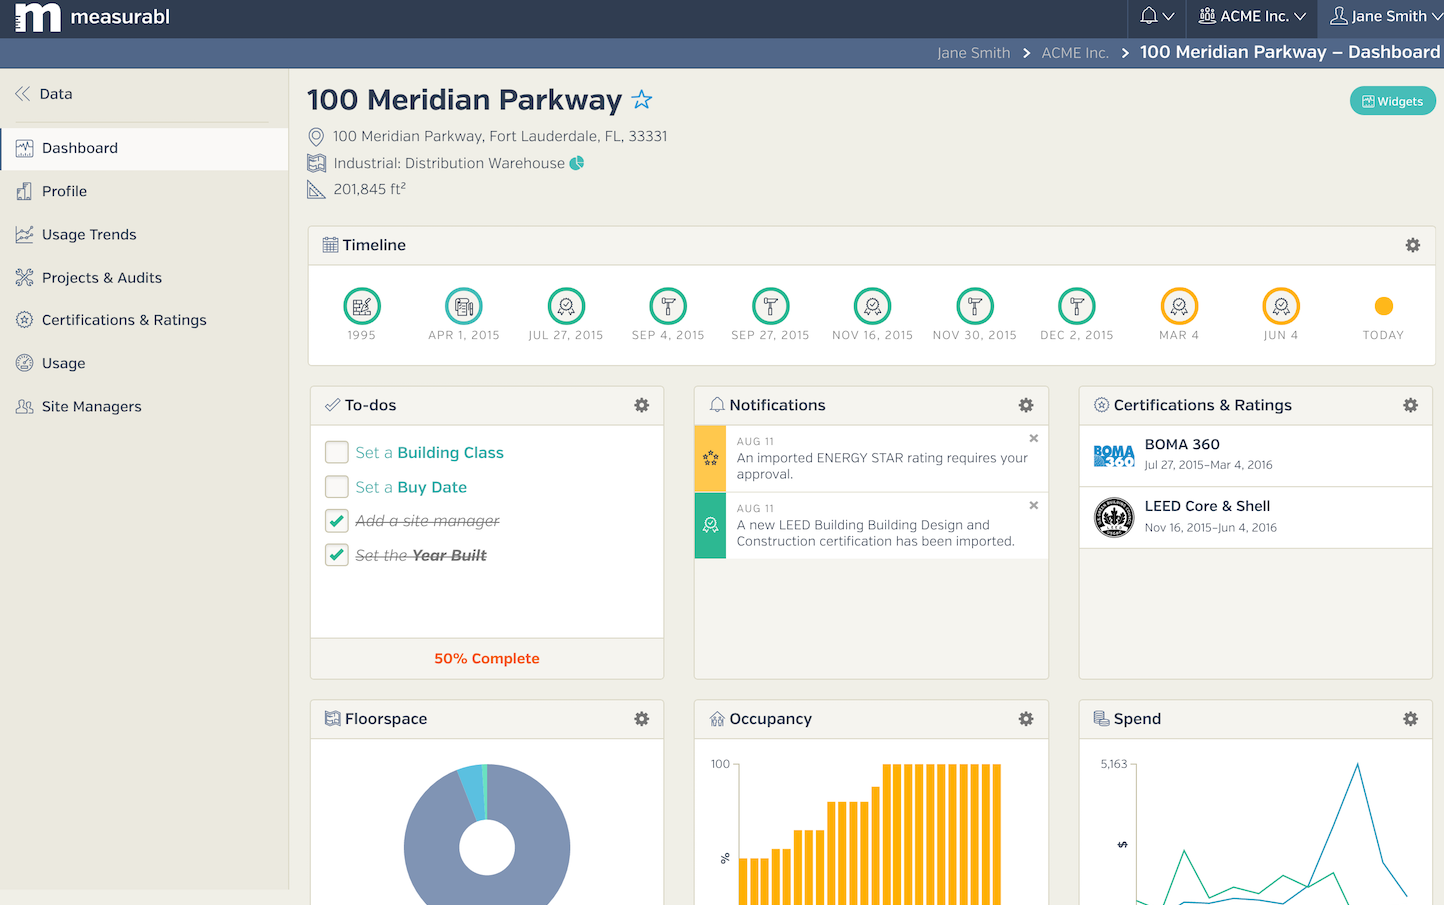This screenshot has width=1444, height=905.
Task: Click the favorite star next to 100 Meridian Parkway
Action: pos(642,100)
